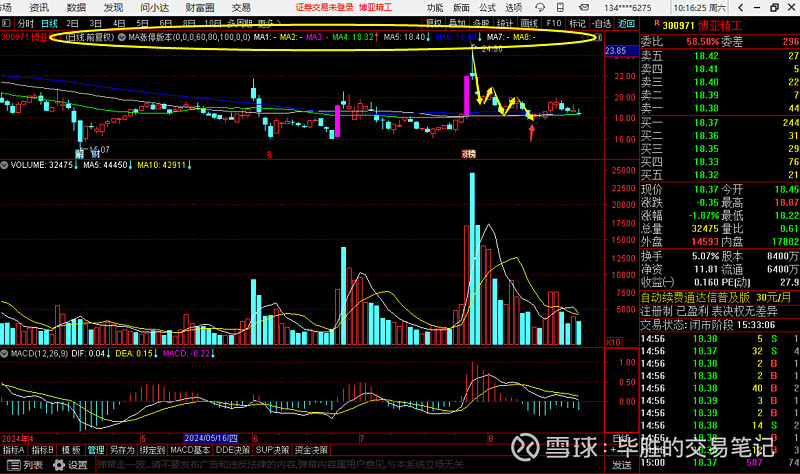Screen dimensions: 800x474
Task: Click the 证券交易未登录 login link
Action: pos(325,7)
